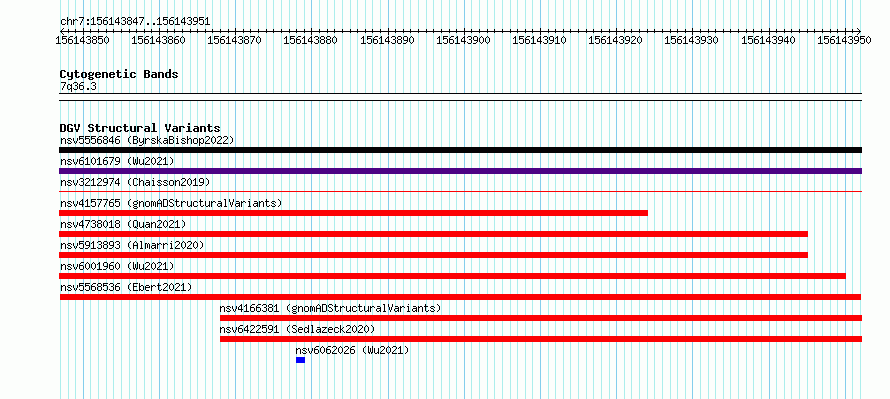The height and width of the screenshot is (399, 890).
Task: Click the red nsv5568536 variant bar
Action: click(460, 297)
